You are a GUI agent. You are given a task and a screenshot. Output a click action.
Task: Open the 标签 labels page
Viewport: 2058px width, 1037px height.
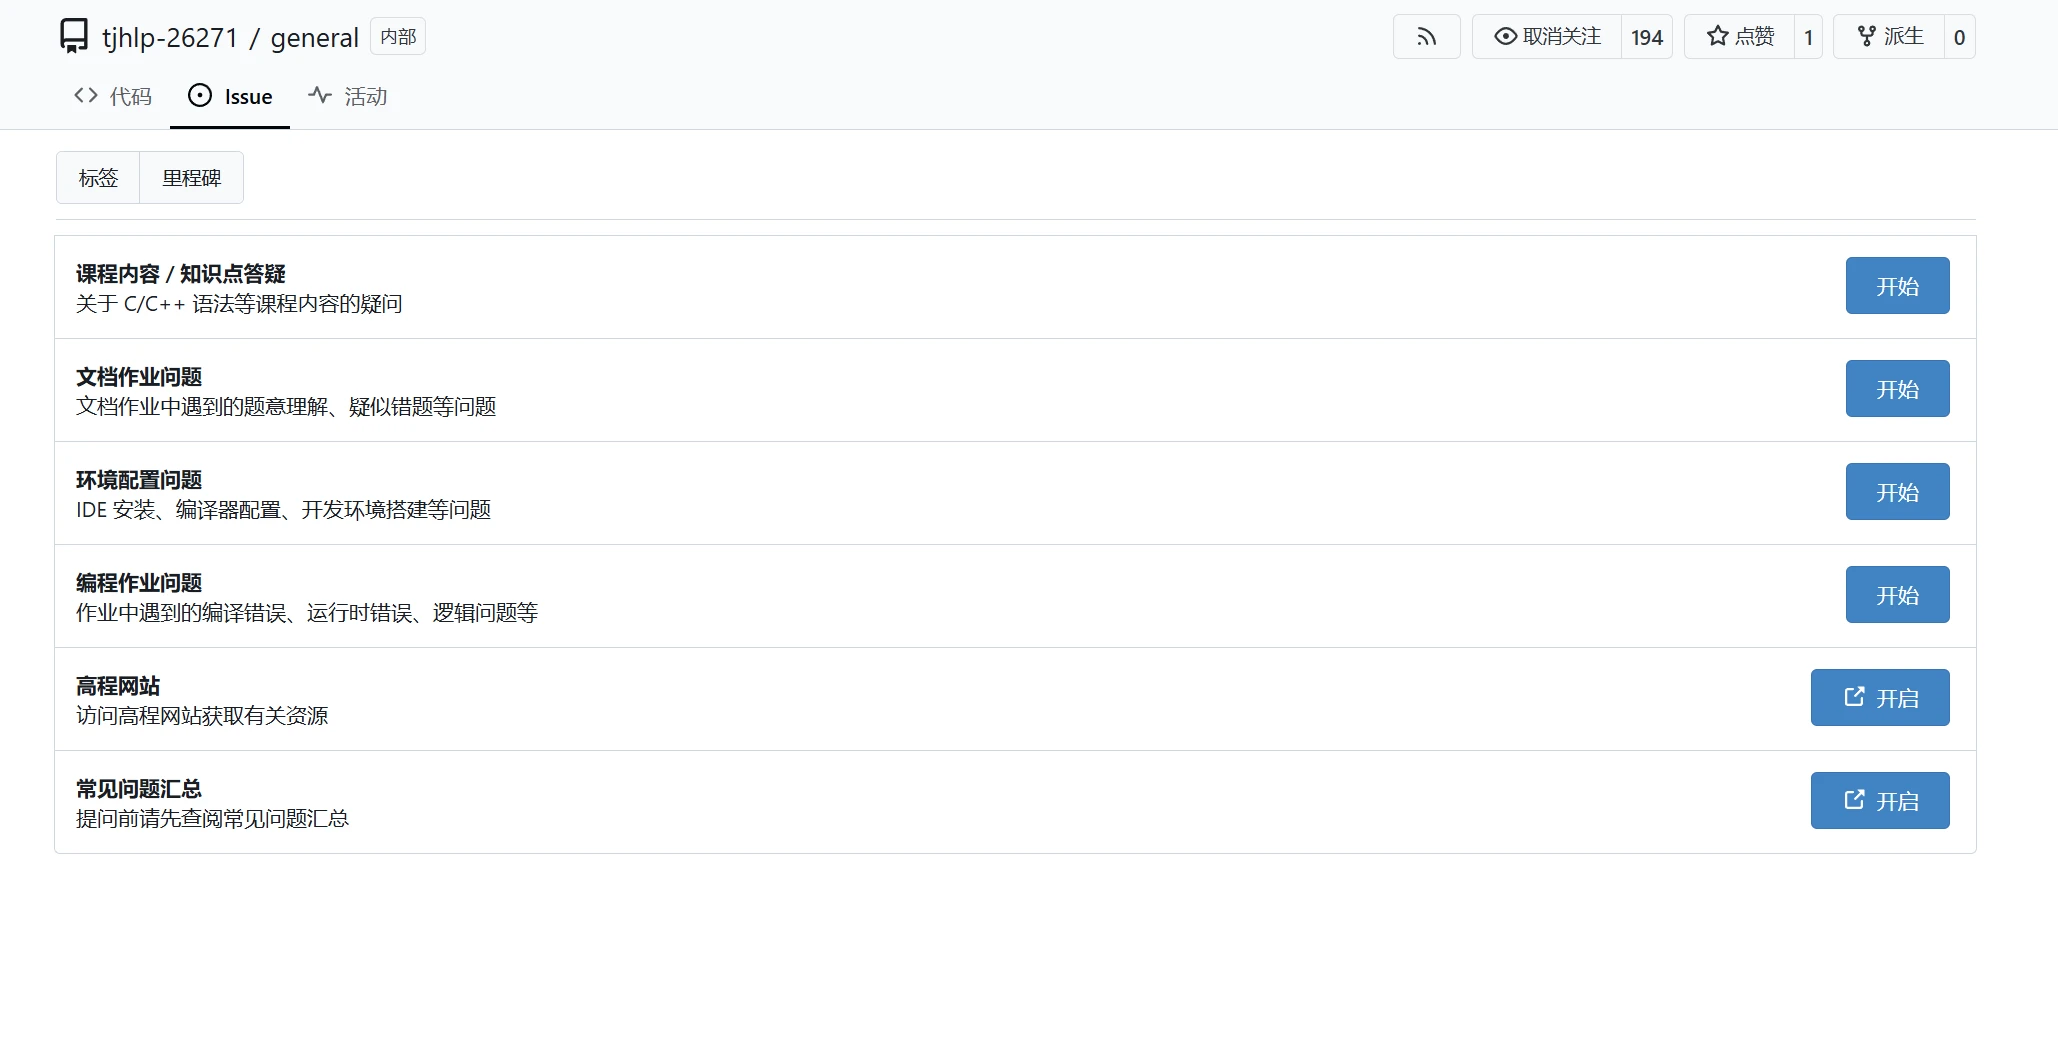(x=98, y=178)
